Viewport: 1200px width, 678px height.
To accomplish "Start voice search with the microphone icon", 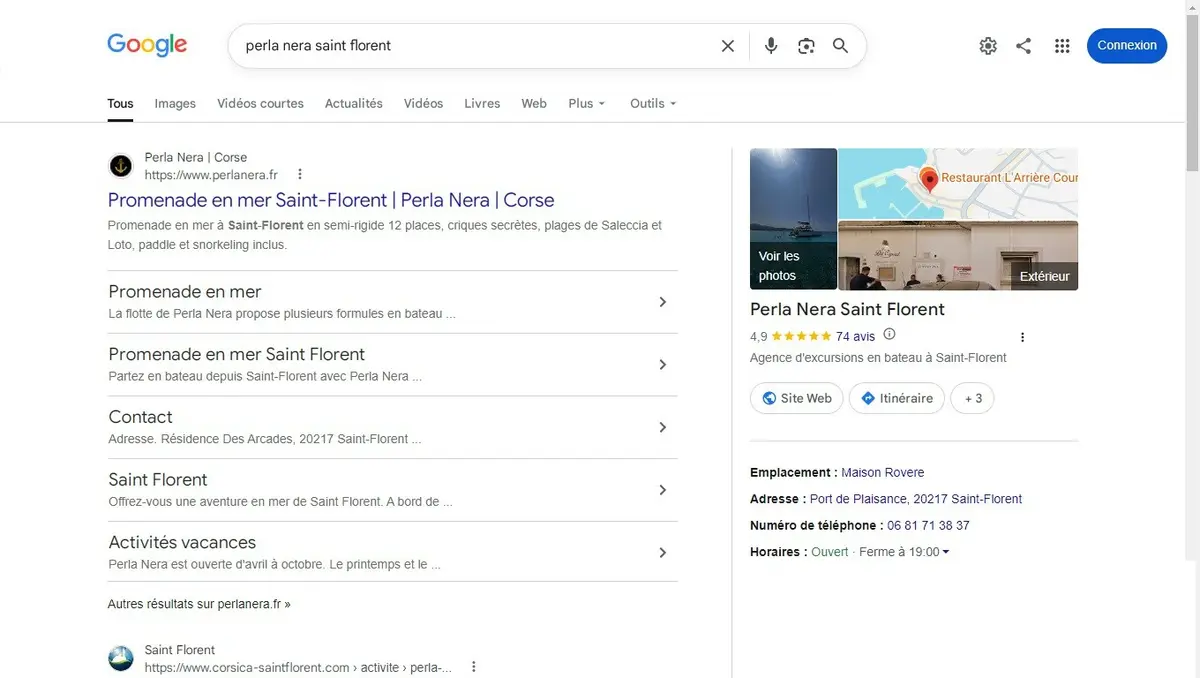I will click(x=771, y=46).
